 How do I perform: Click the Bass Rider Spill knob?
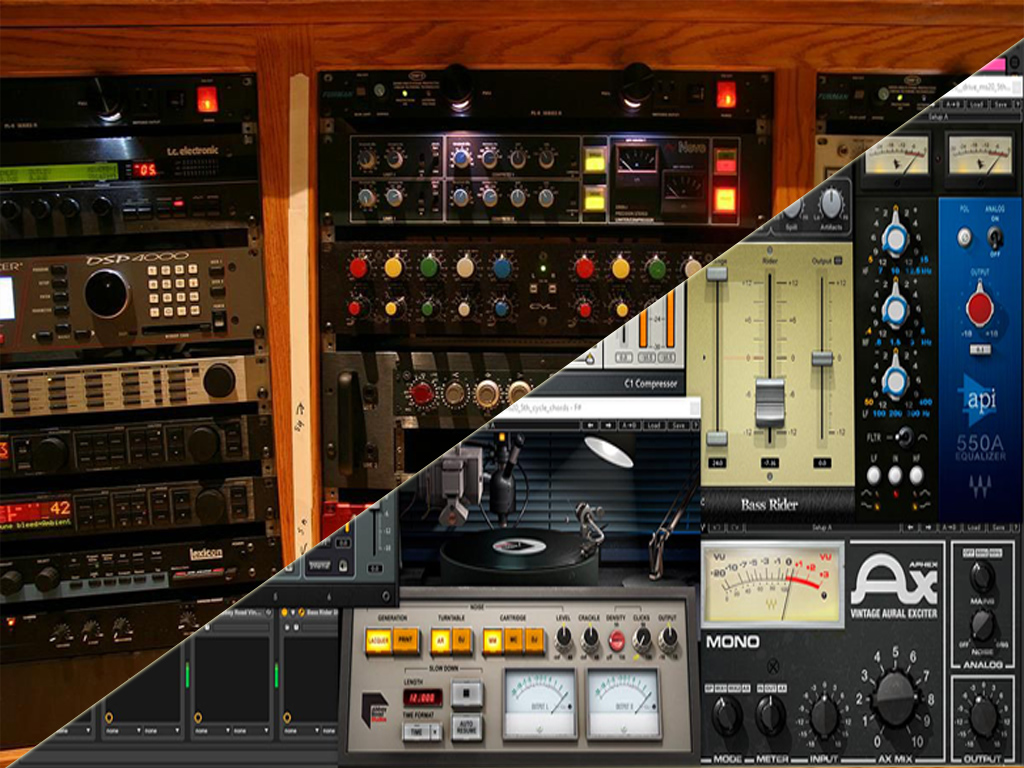(792, 210)
